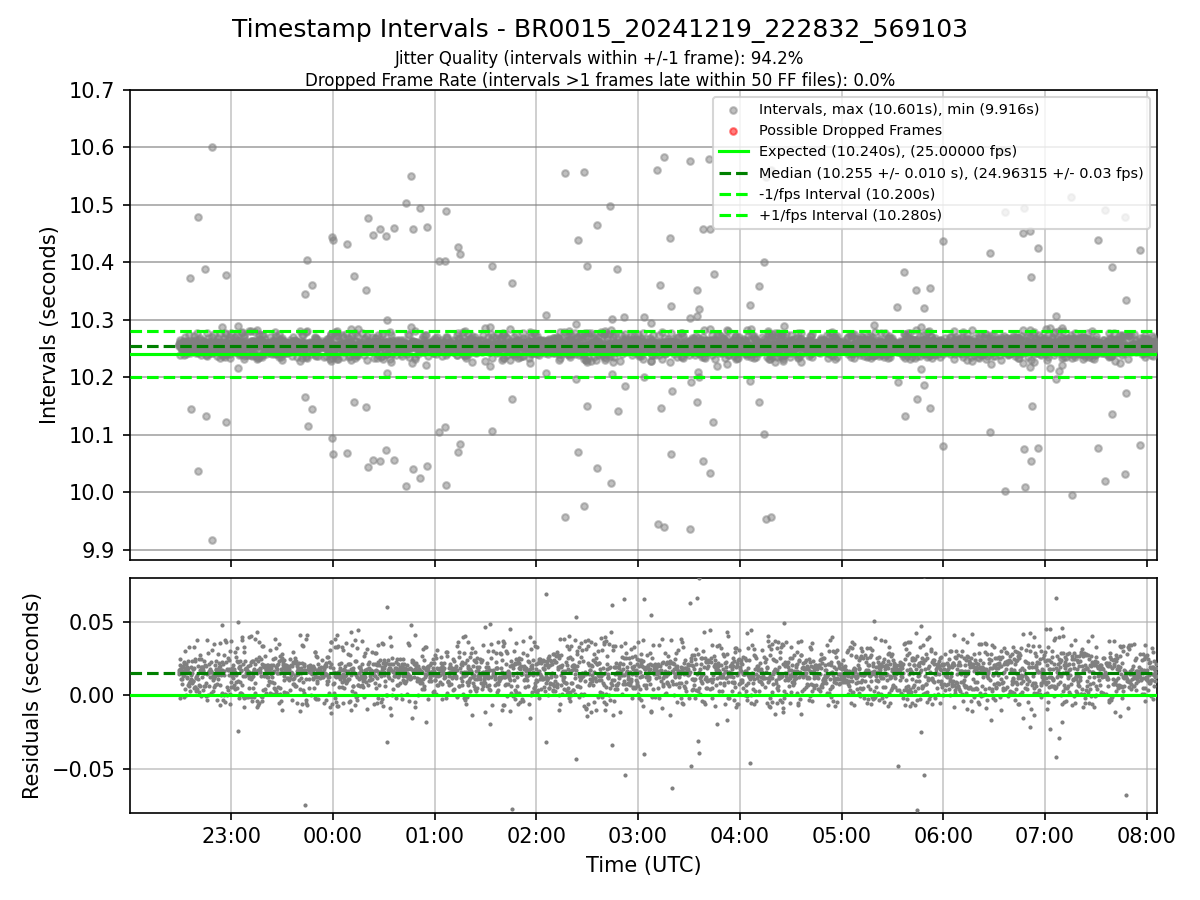Click the maximum interval data point at 10.6 seconds
This screenshot has width=1200, height=900.
pos(212,147)
